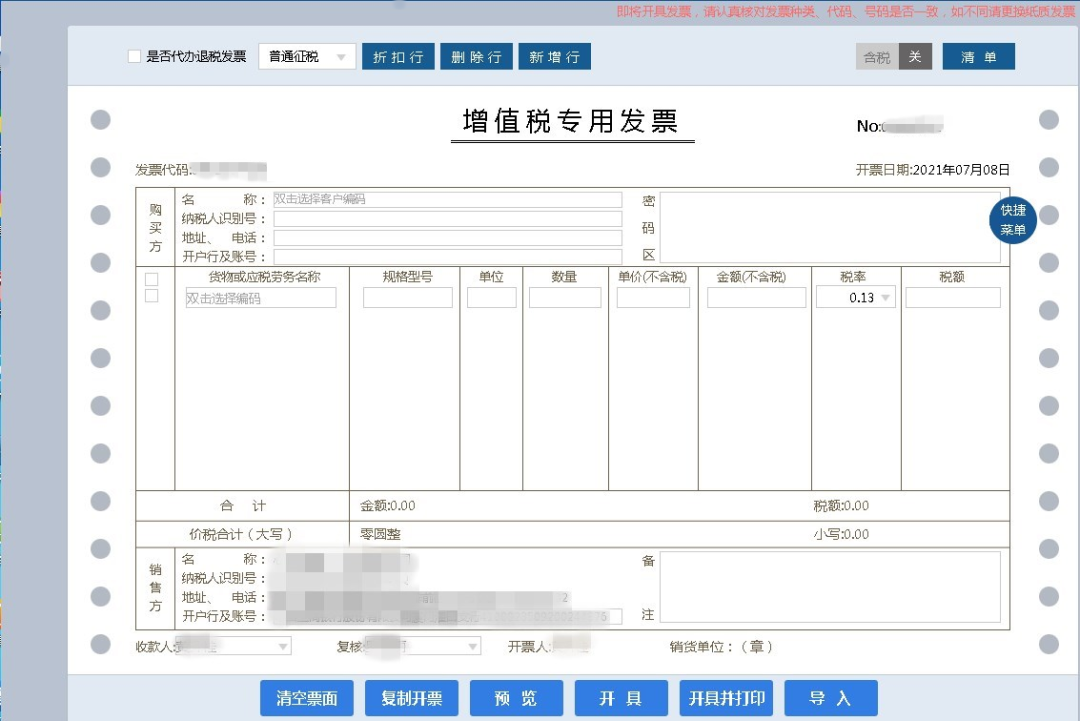The height and width of the screenshot is (721, 1080).
Task: Click the 新增行 add row tool
Action: [555, 57]
